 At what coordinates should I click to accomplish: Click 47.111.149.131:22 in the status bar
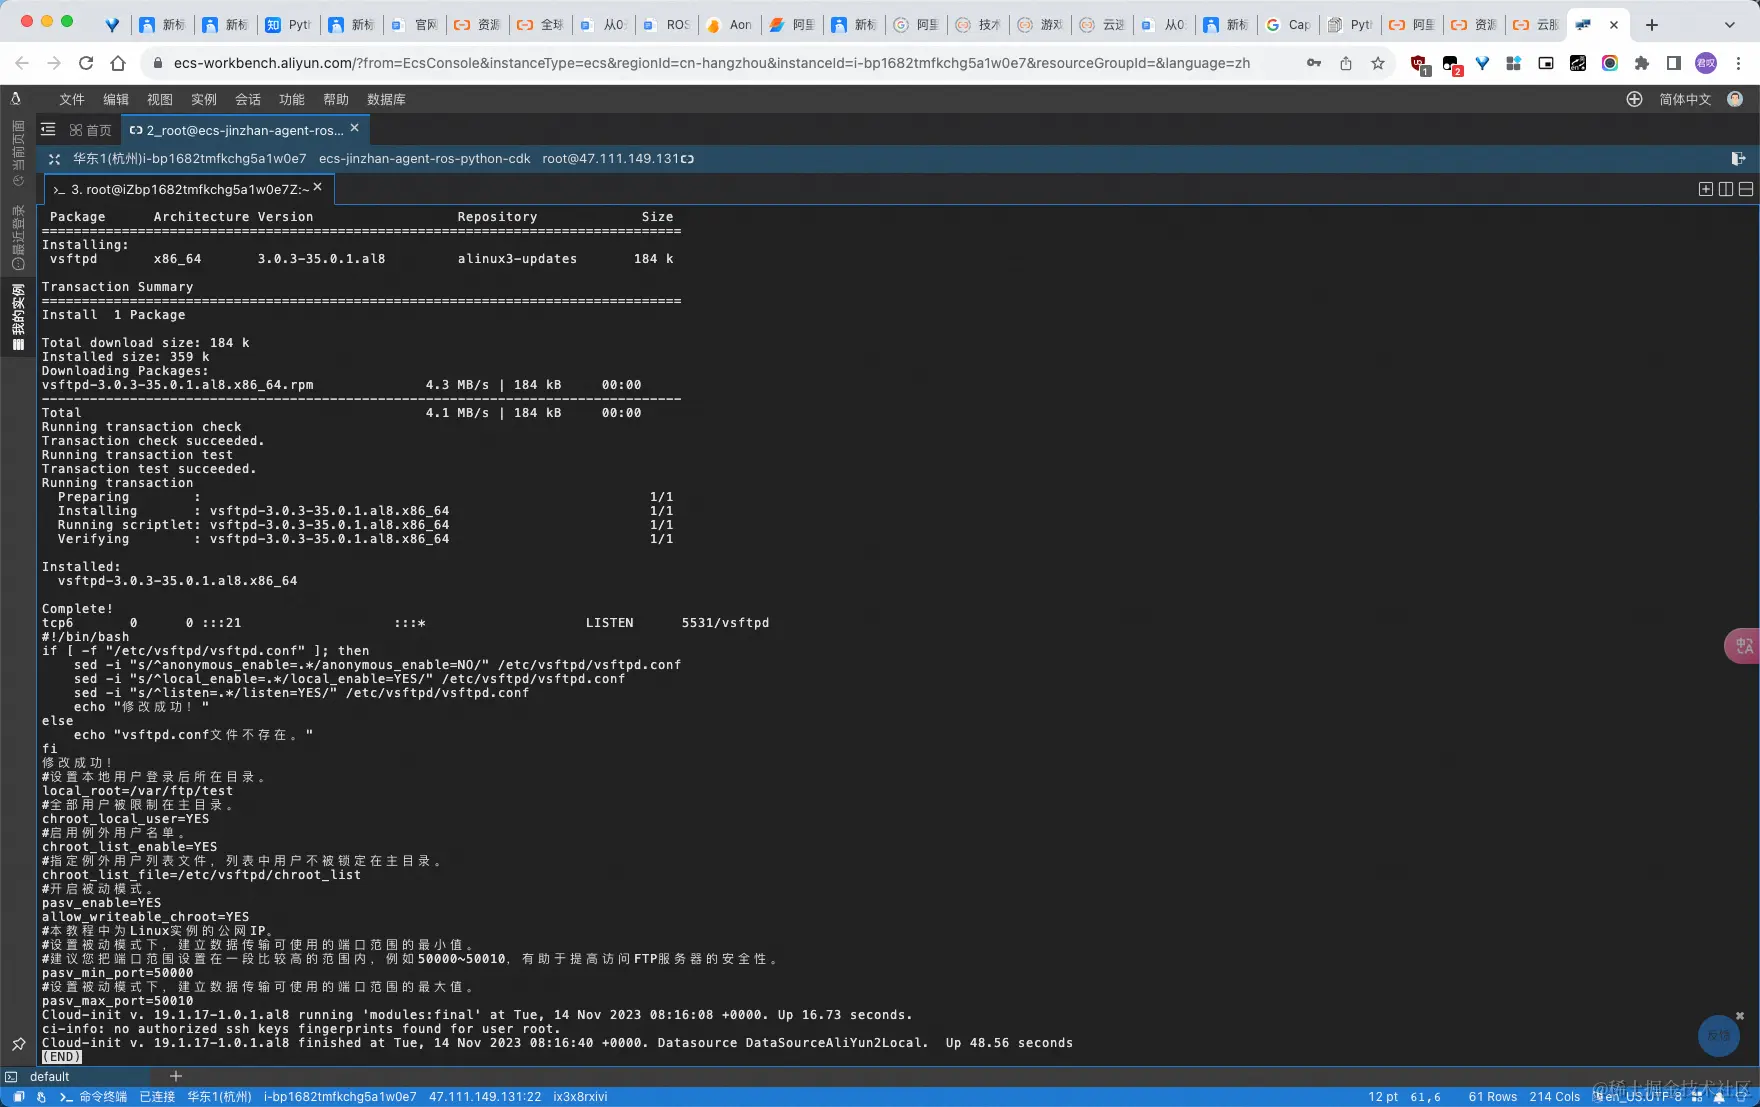[x=485, y=1097]
